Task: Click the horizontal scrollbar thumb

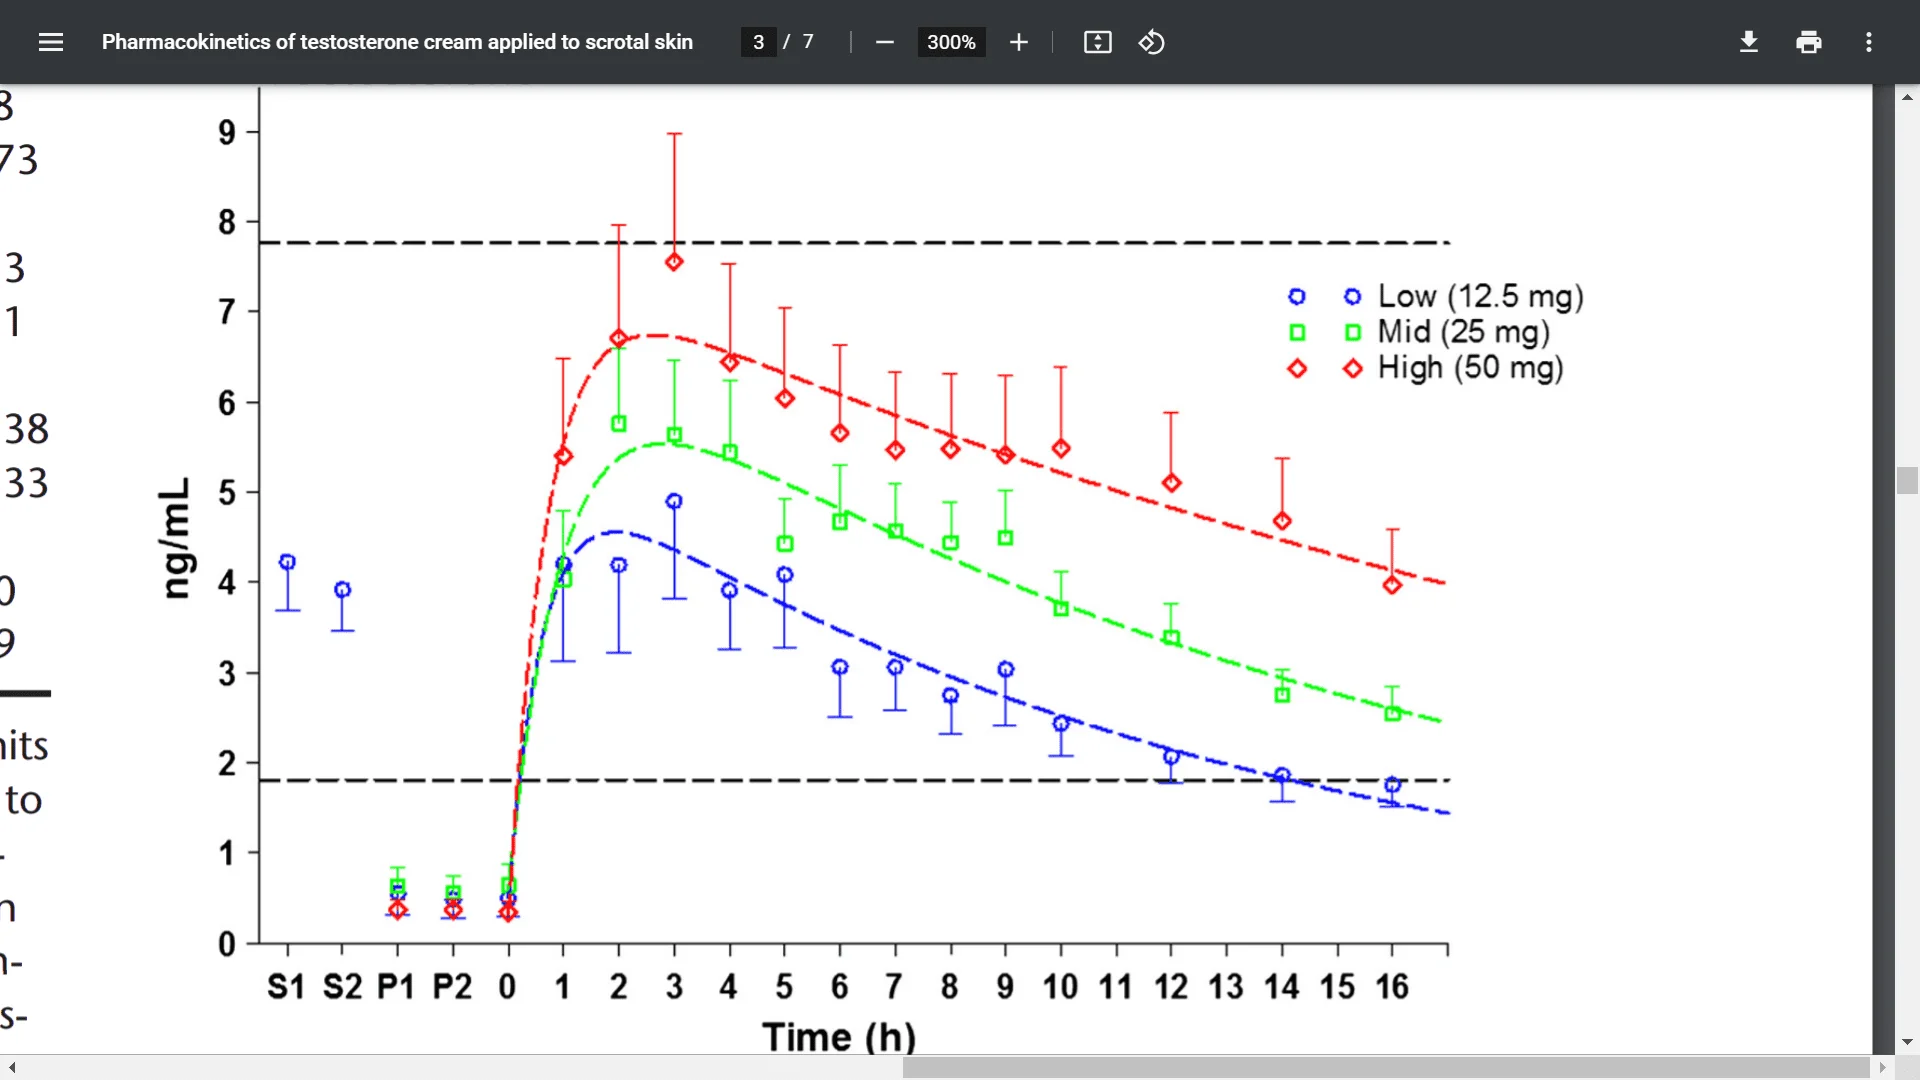Action: pyautogui.click(x=1385, y=1067)
